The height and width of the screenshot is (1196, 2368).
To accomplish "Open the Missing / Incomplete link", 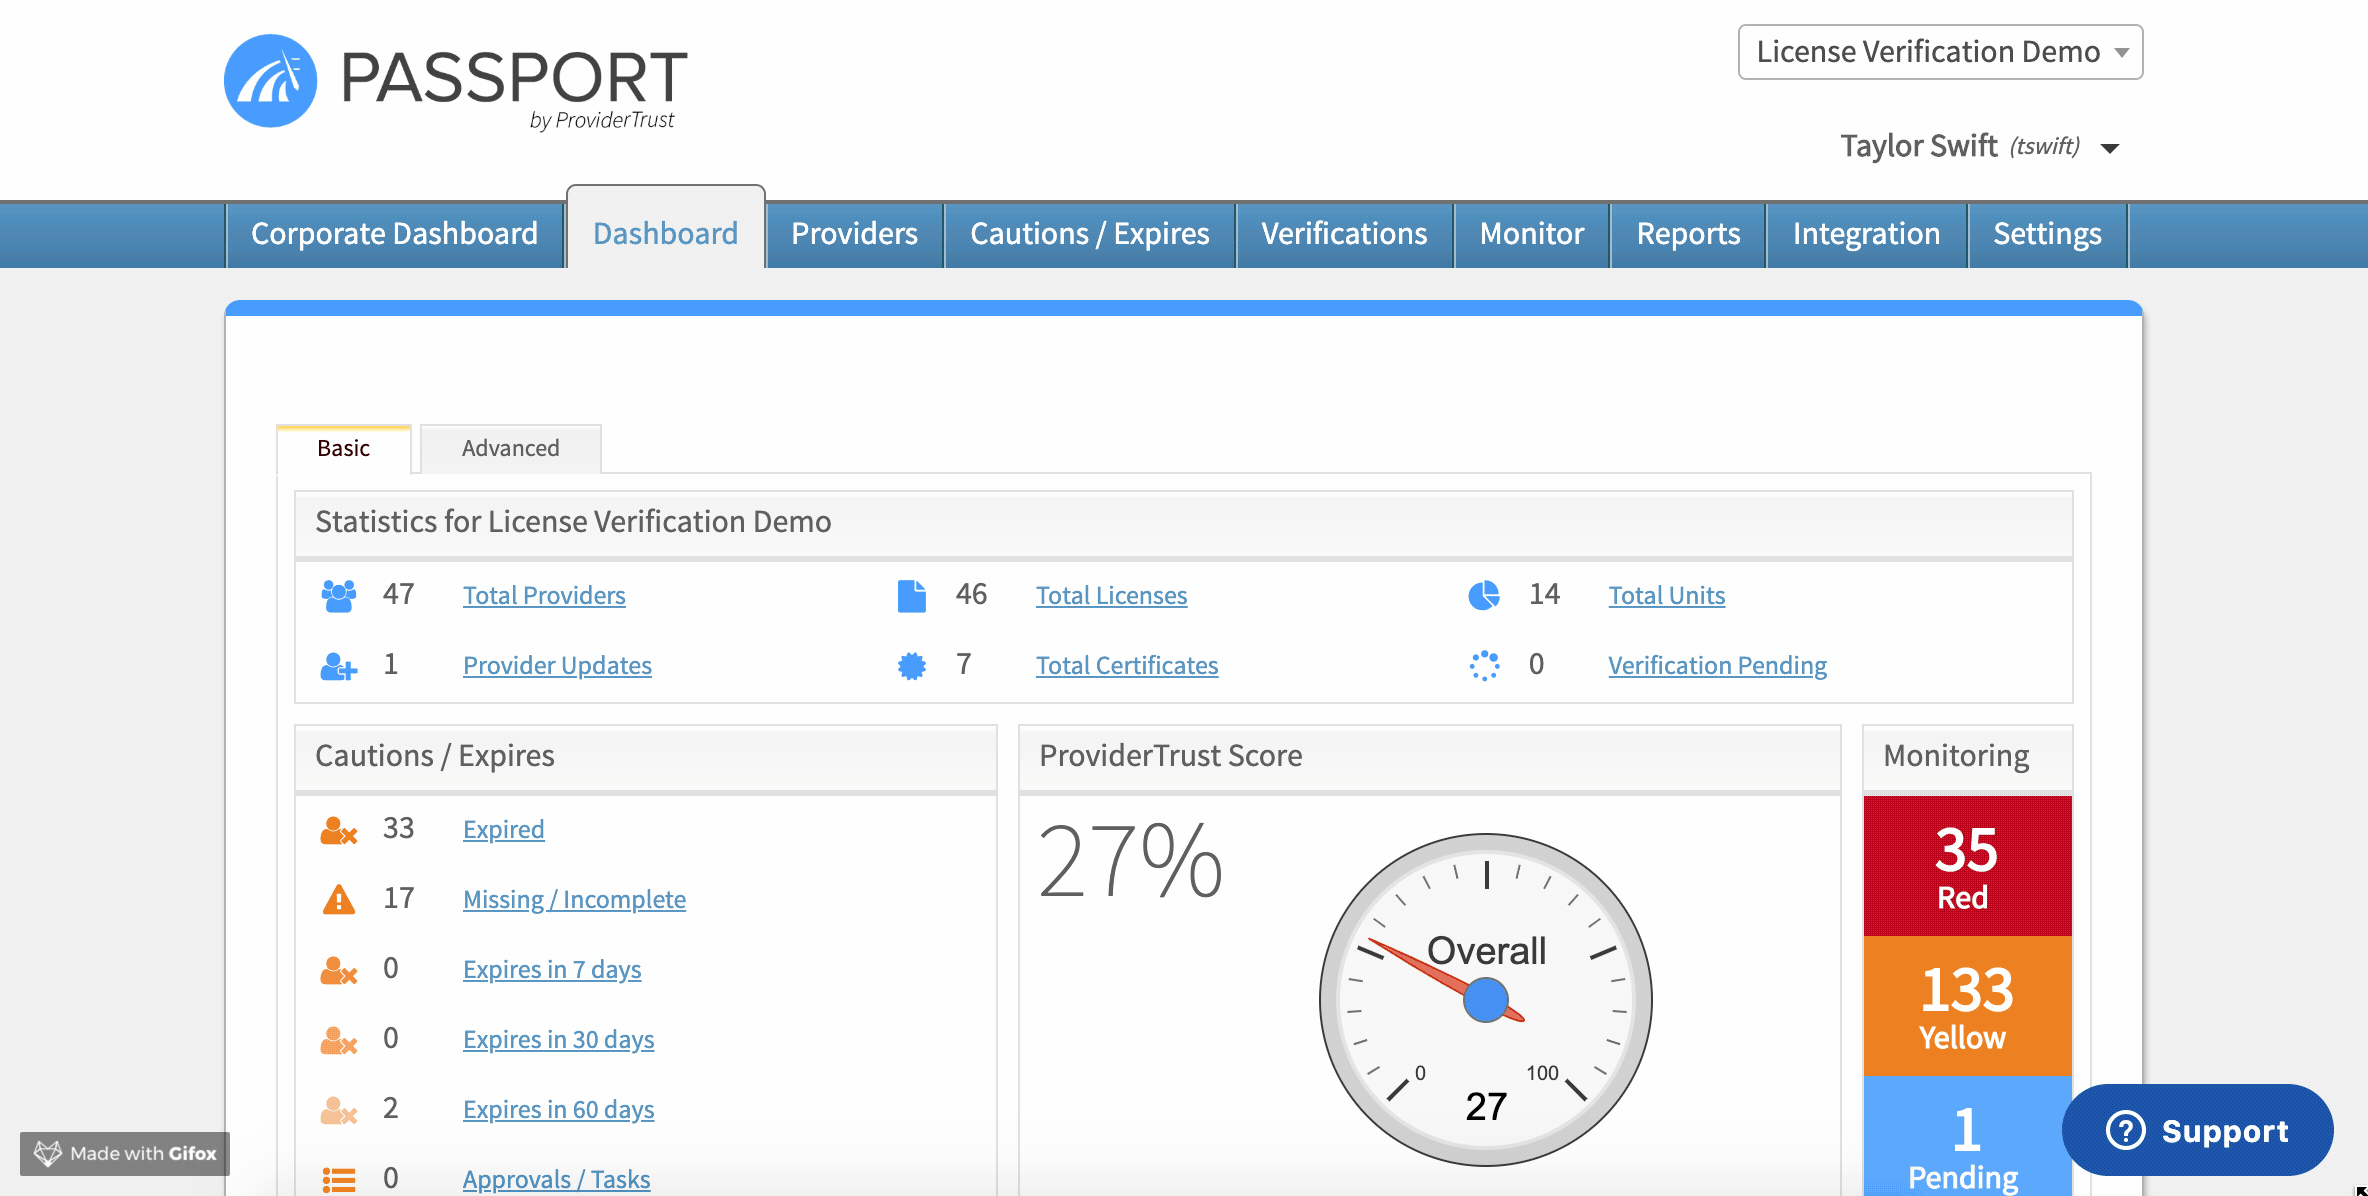I will [574, 900].
